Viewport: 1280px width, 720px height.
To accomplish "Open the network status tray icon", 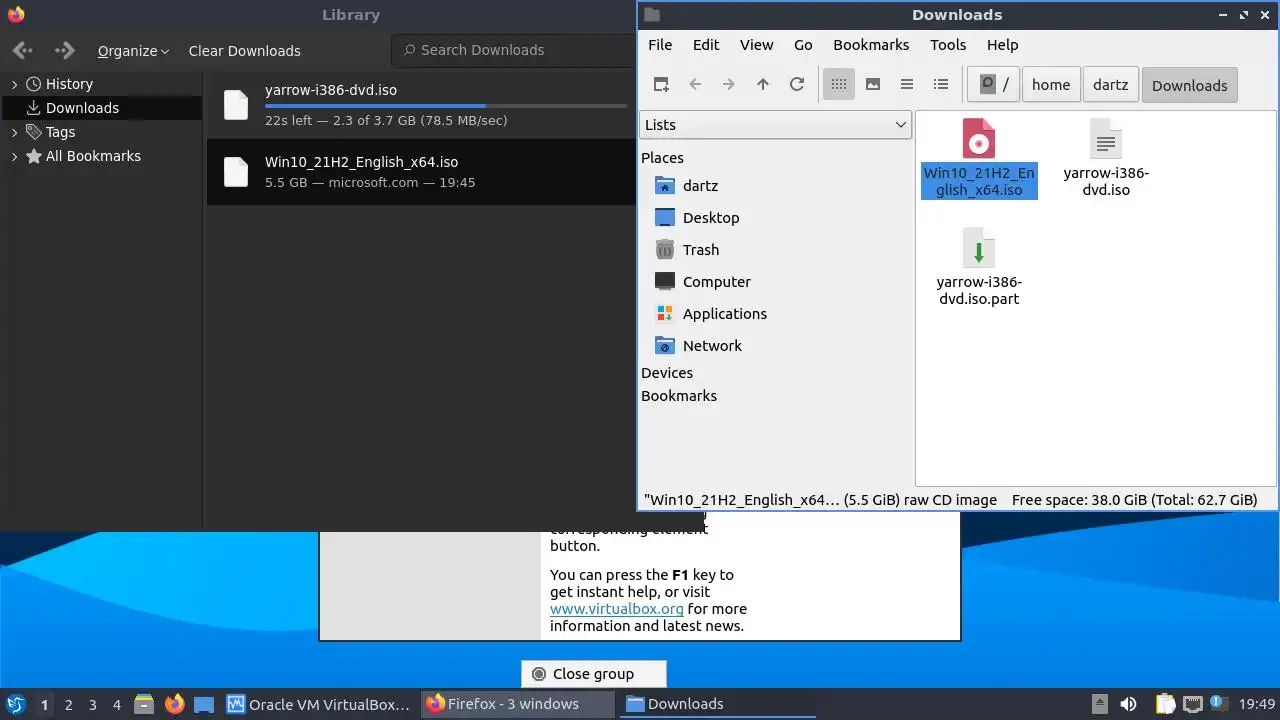I will pyautogui.click(x=1192, y=704).
